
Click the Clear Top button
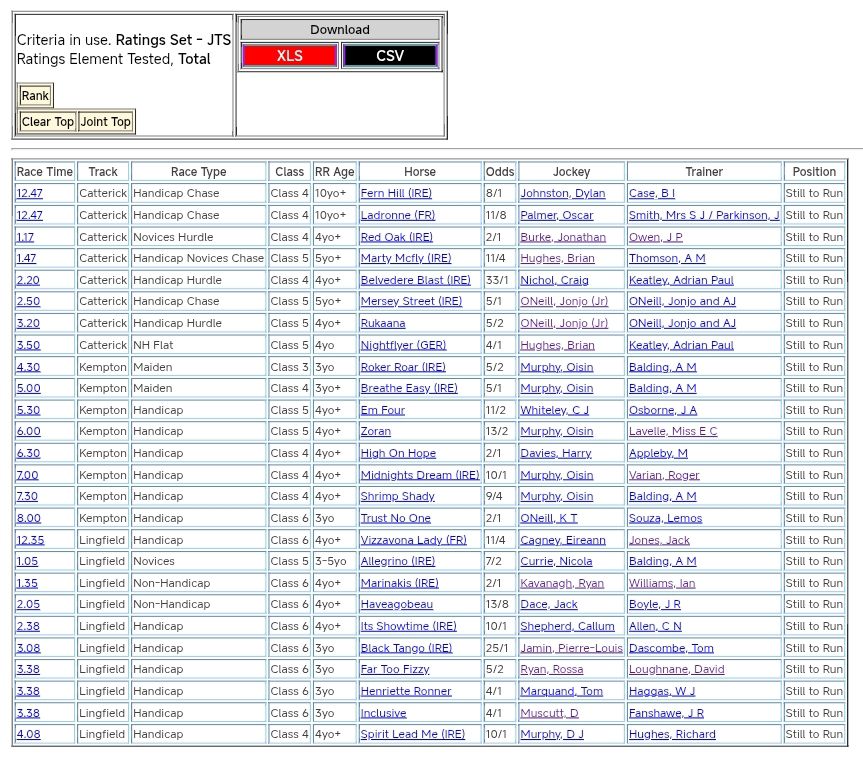[48, 122]
